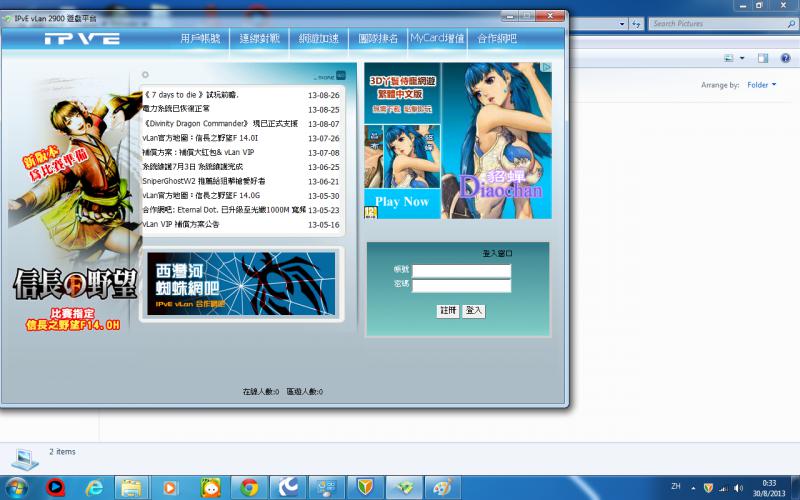Open the 用戶帳號 tab
Screen dimensions: 800x500
click(x=200, y=39)
